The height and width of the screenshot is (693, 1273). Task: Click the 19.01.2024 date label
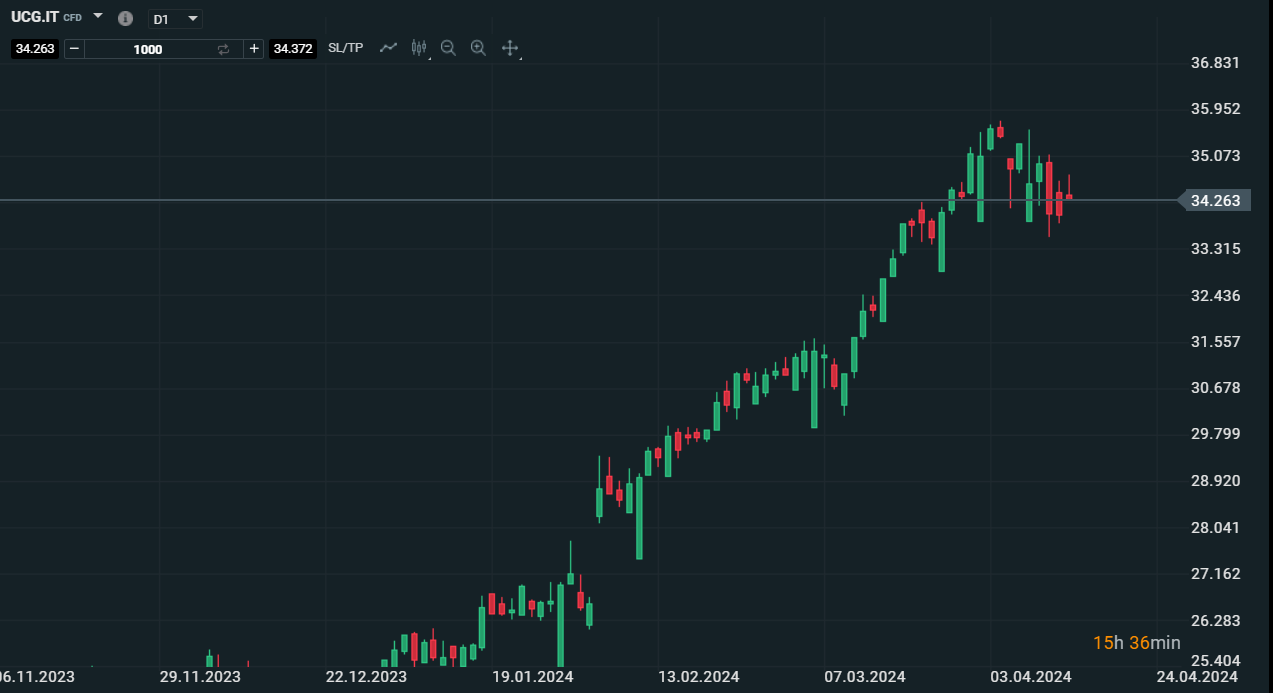[532, 677]
